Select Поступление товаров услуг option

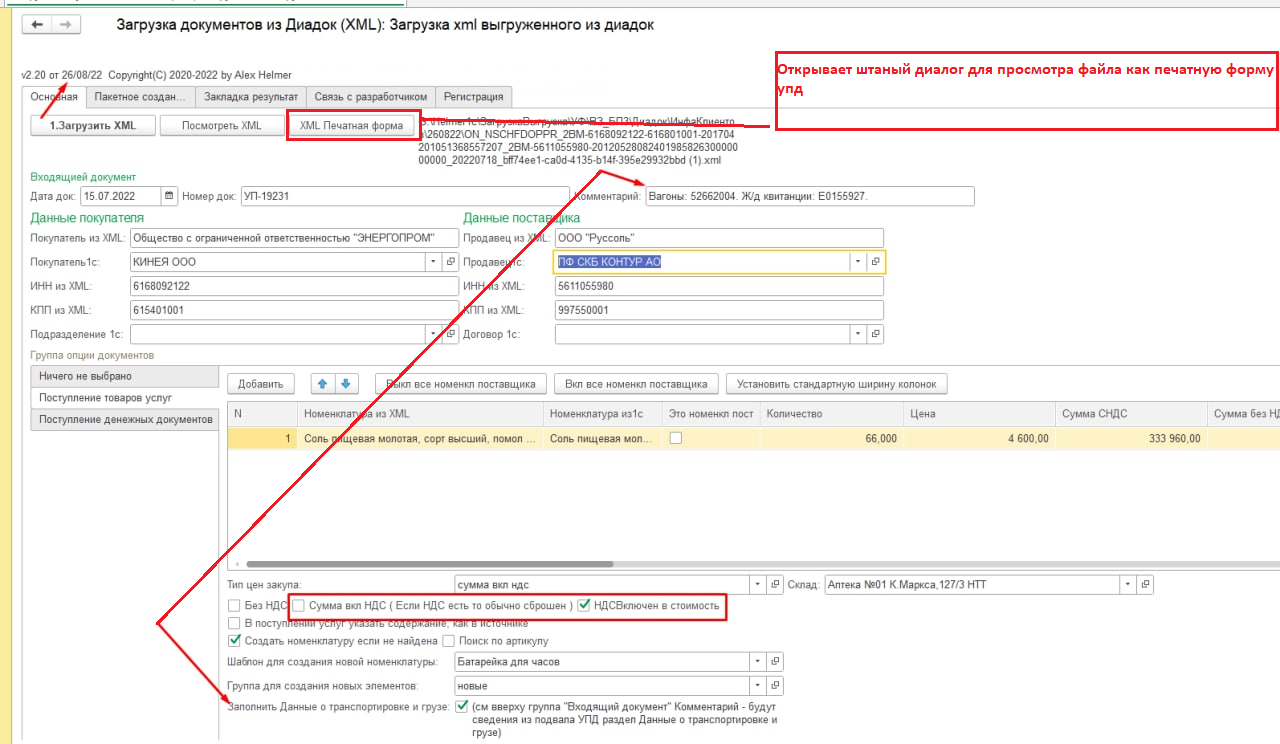point(124,398)
